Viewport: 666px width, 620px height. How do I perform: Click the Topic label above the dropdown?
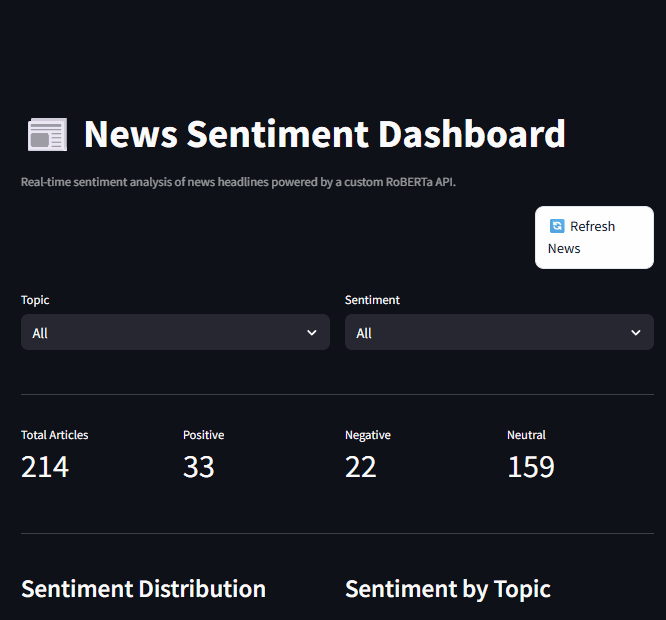tap(35, 300)
